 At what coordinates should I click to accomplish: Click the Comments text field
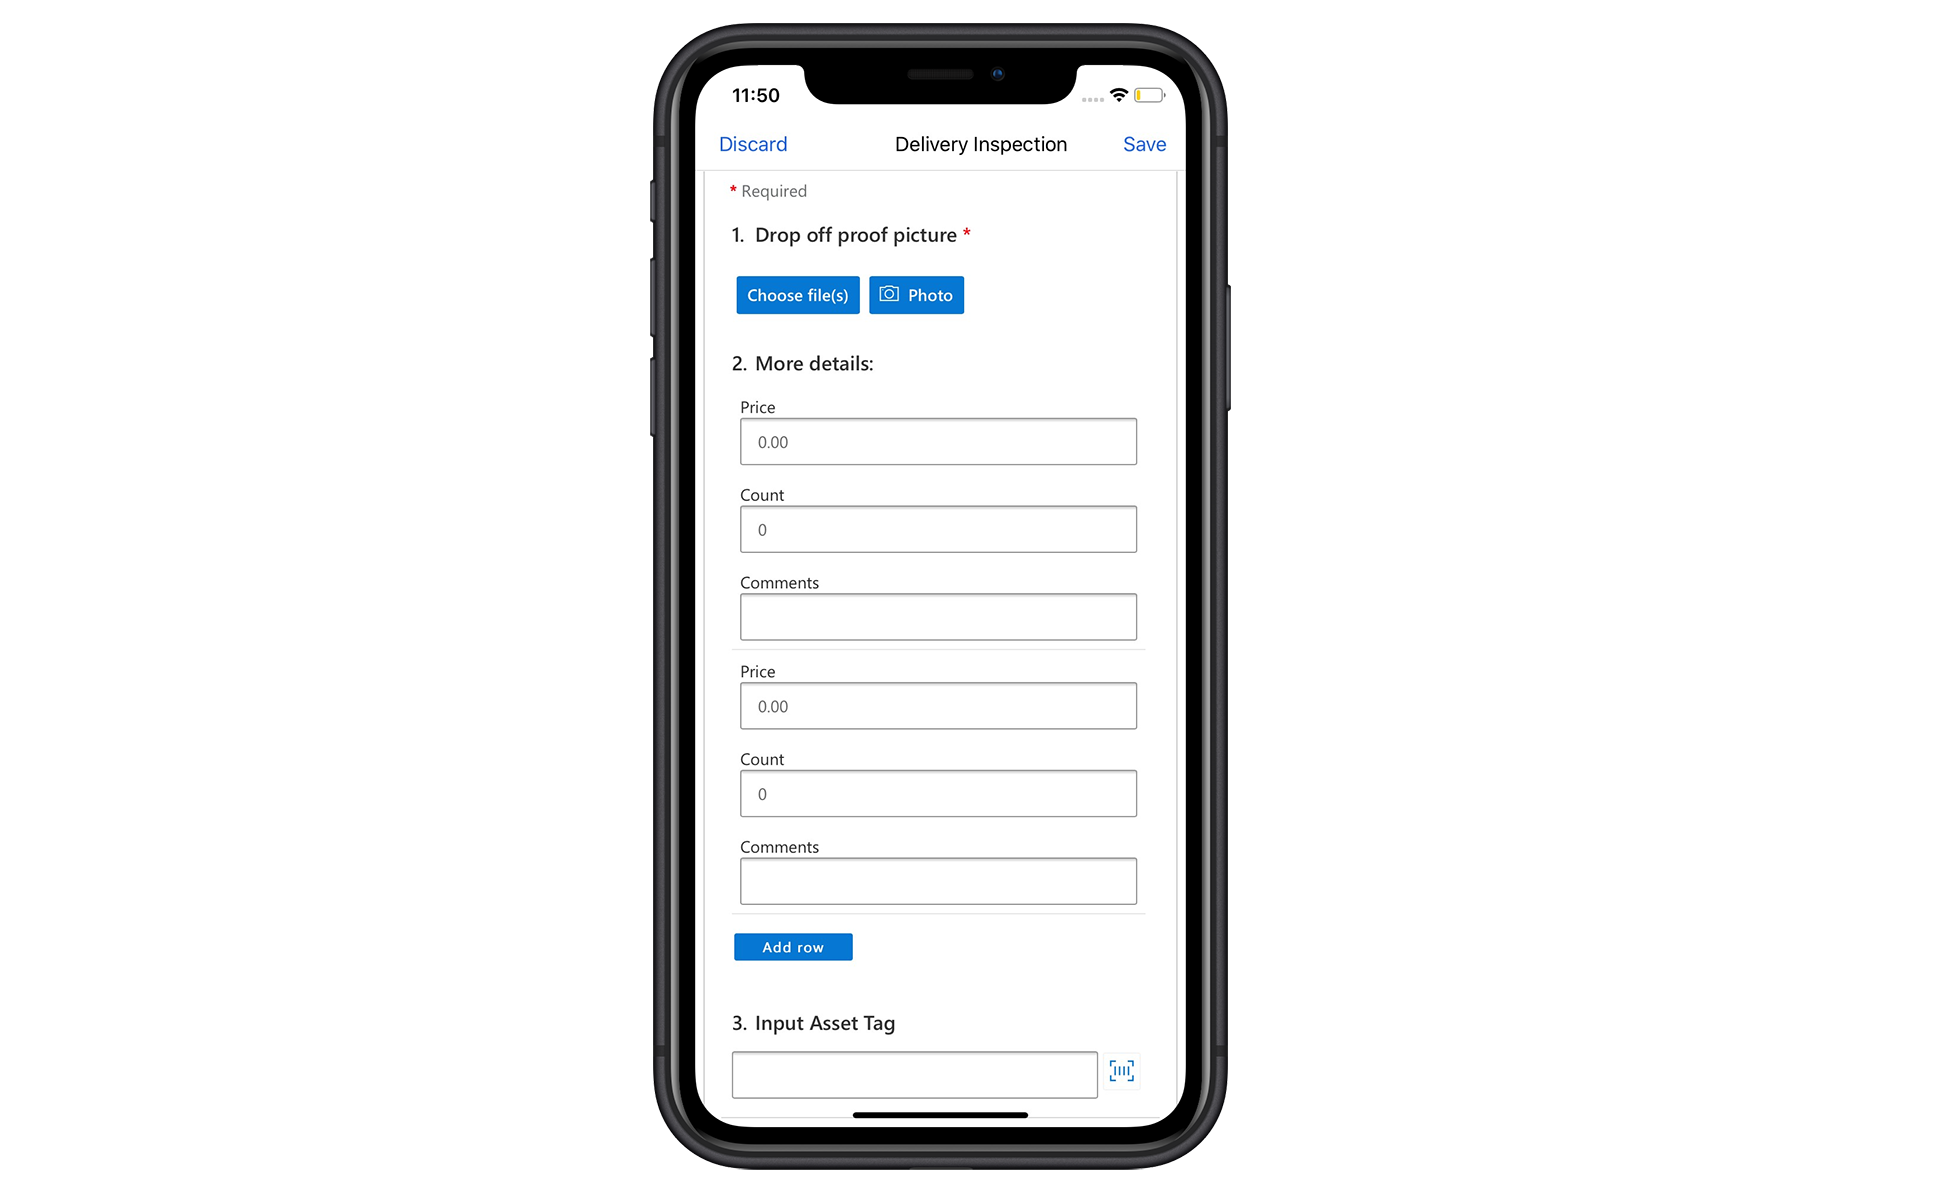coord(938,617)
